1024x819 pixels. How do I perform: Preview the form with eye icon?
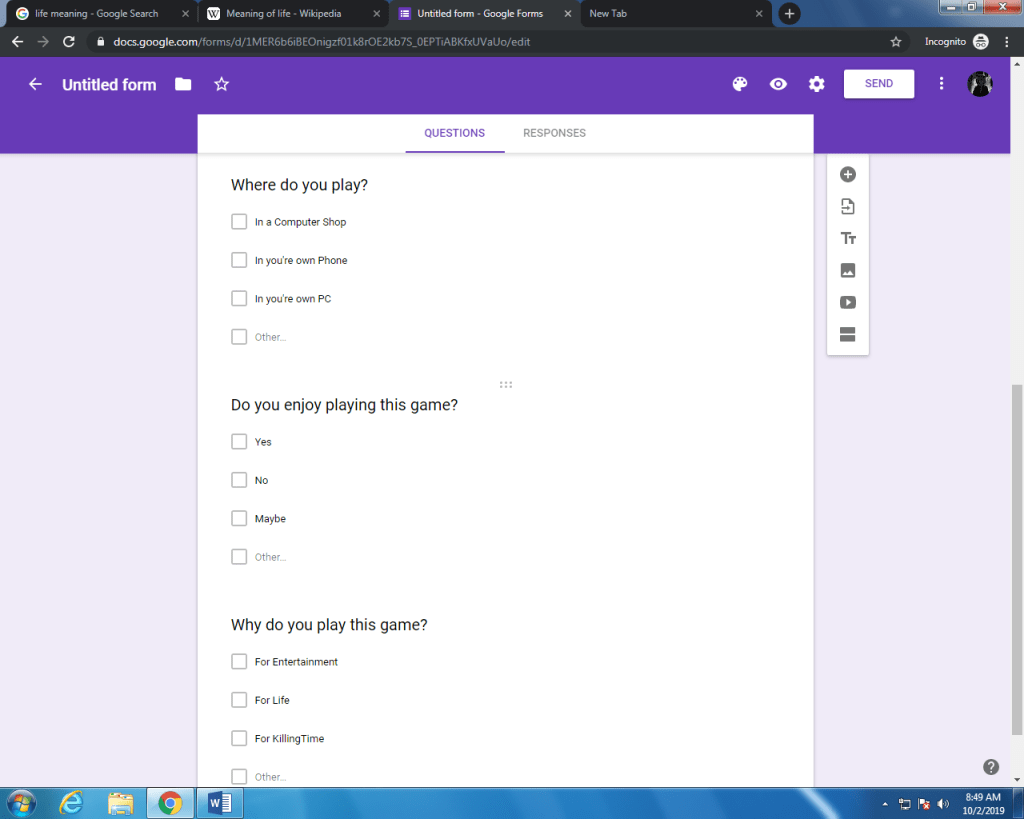778,84
